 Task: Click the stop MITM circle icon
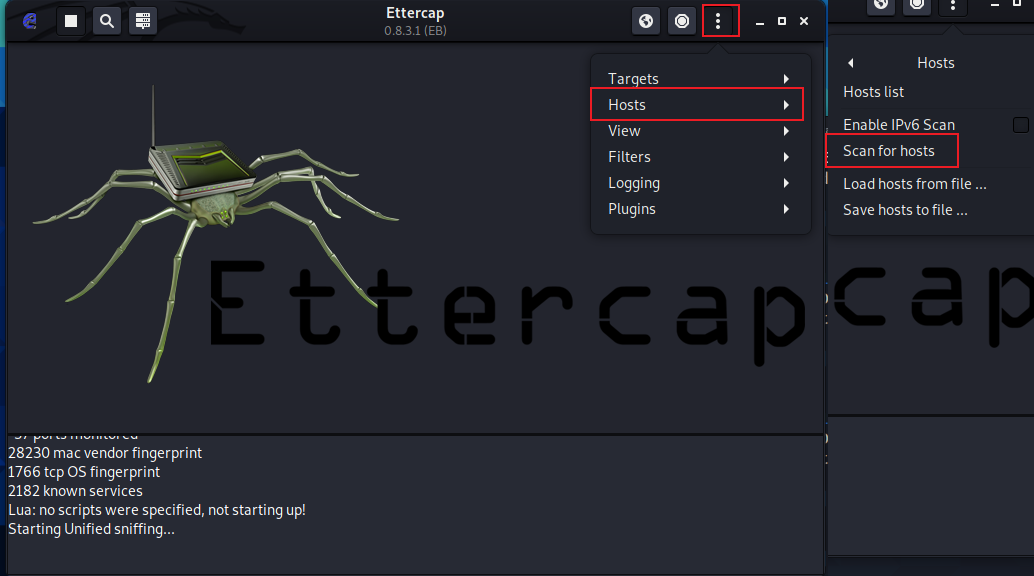click(x=682, y=21)
